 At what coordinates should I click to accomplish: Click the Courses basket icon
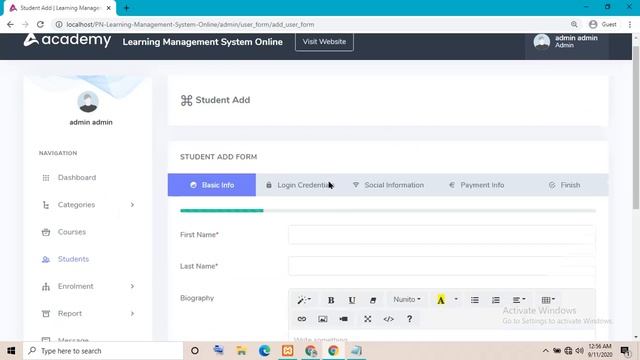pos(46,232)
